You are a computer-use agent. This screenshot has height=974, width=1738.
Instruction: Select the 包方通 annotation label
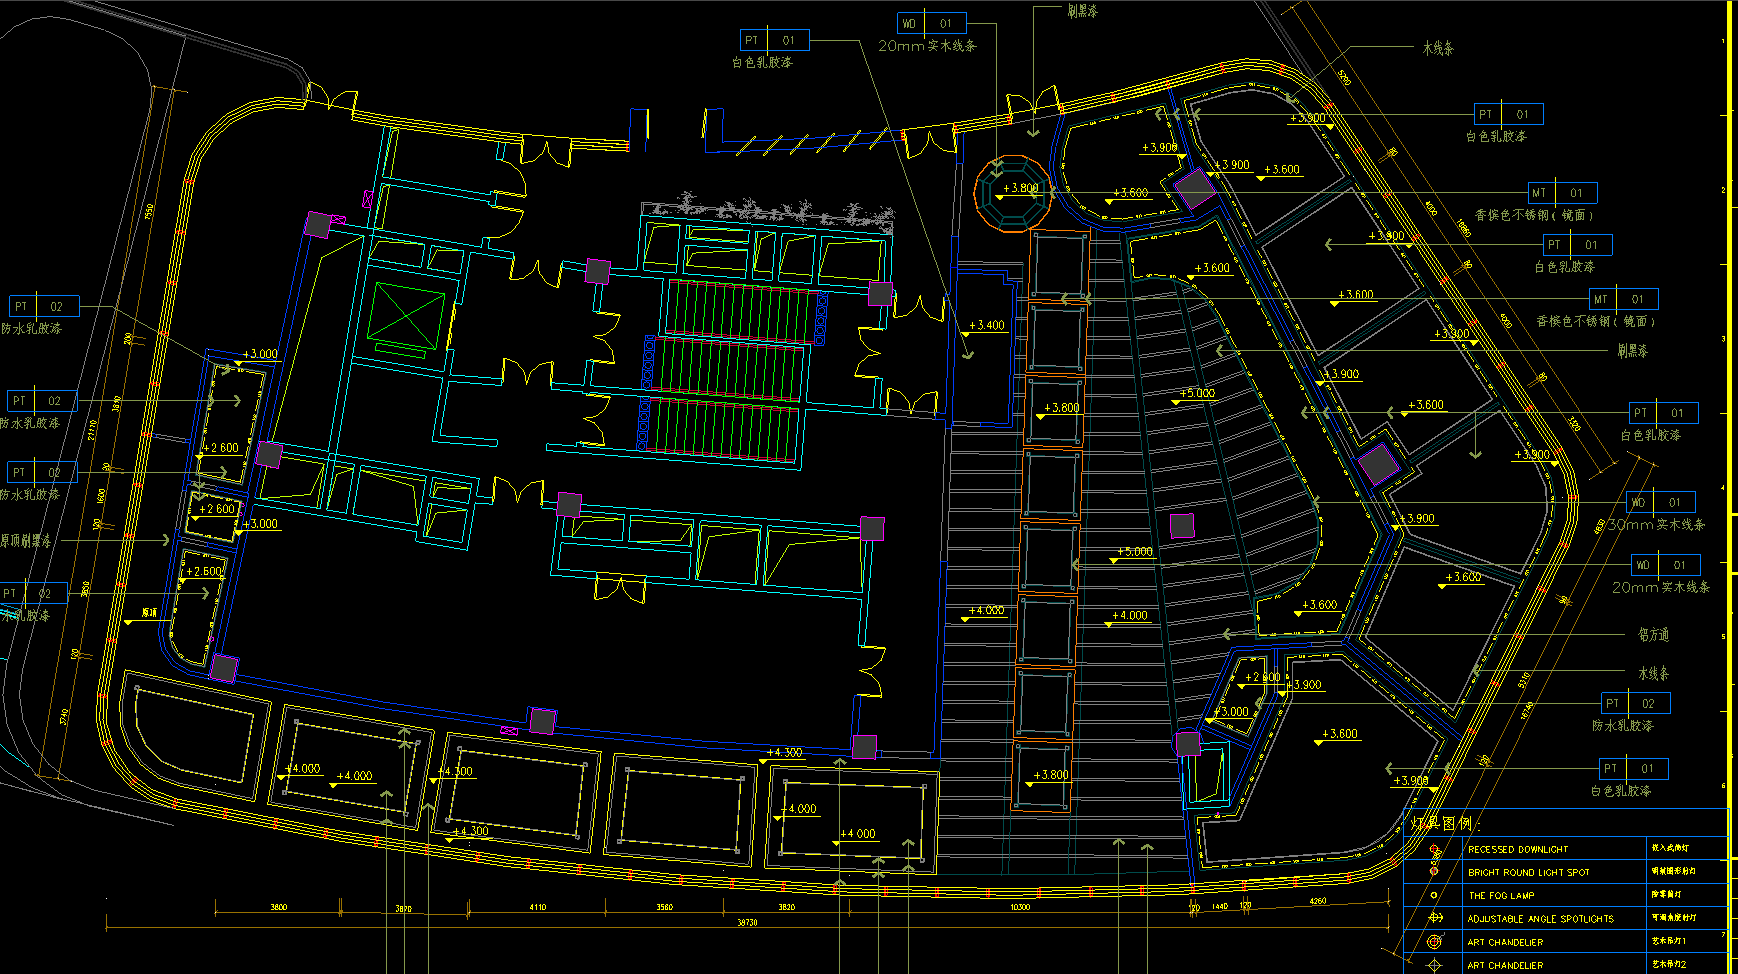pyautogui.click(x=1653, y=635)
